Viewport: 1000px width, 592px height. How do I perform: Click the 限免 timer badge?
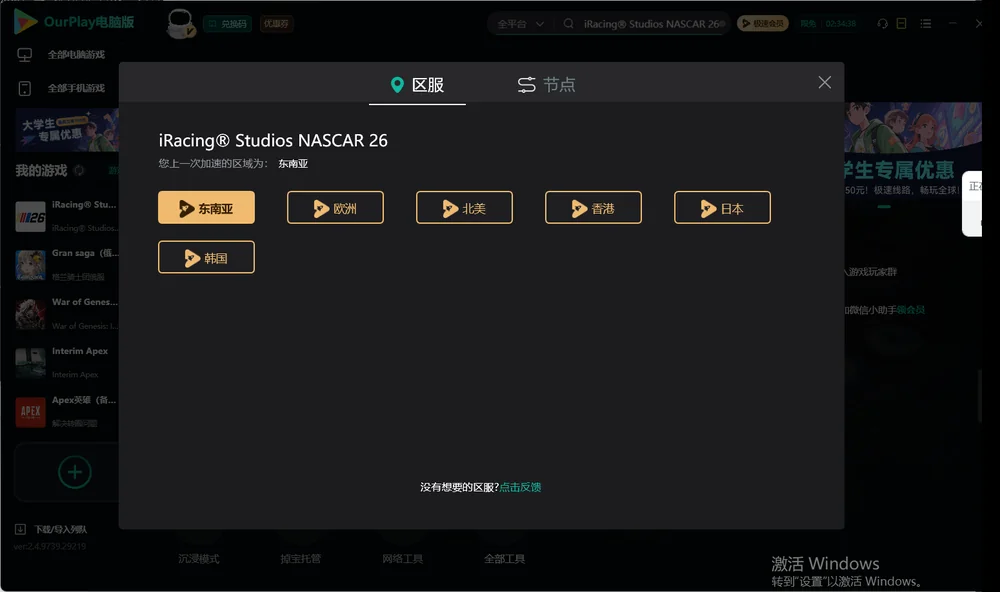point(828,24)
